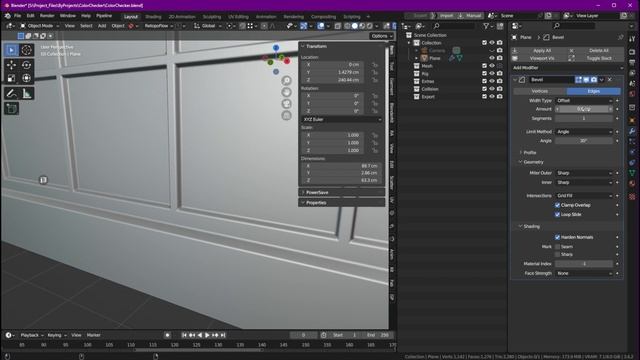This screenshot has height=360, width=640.
Task: Open the Tool properties tab icon
Action: [x=632, y=39]
